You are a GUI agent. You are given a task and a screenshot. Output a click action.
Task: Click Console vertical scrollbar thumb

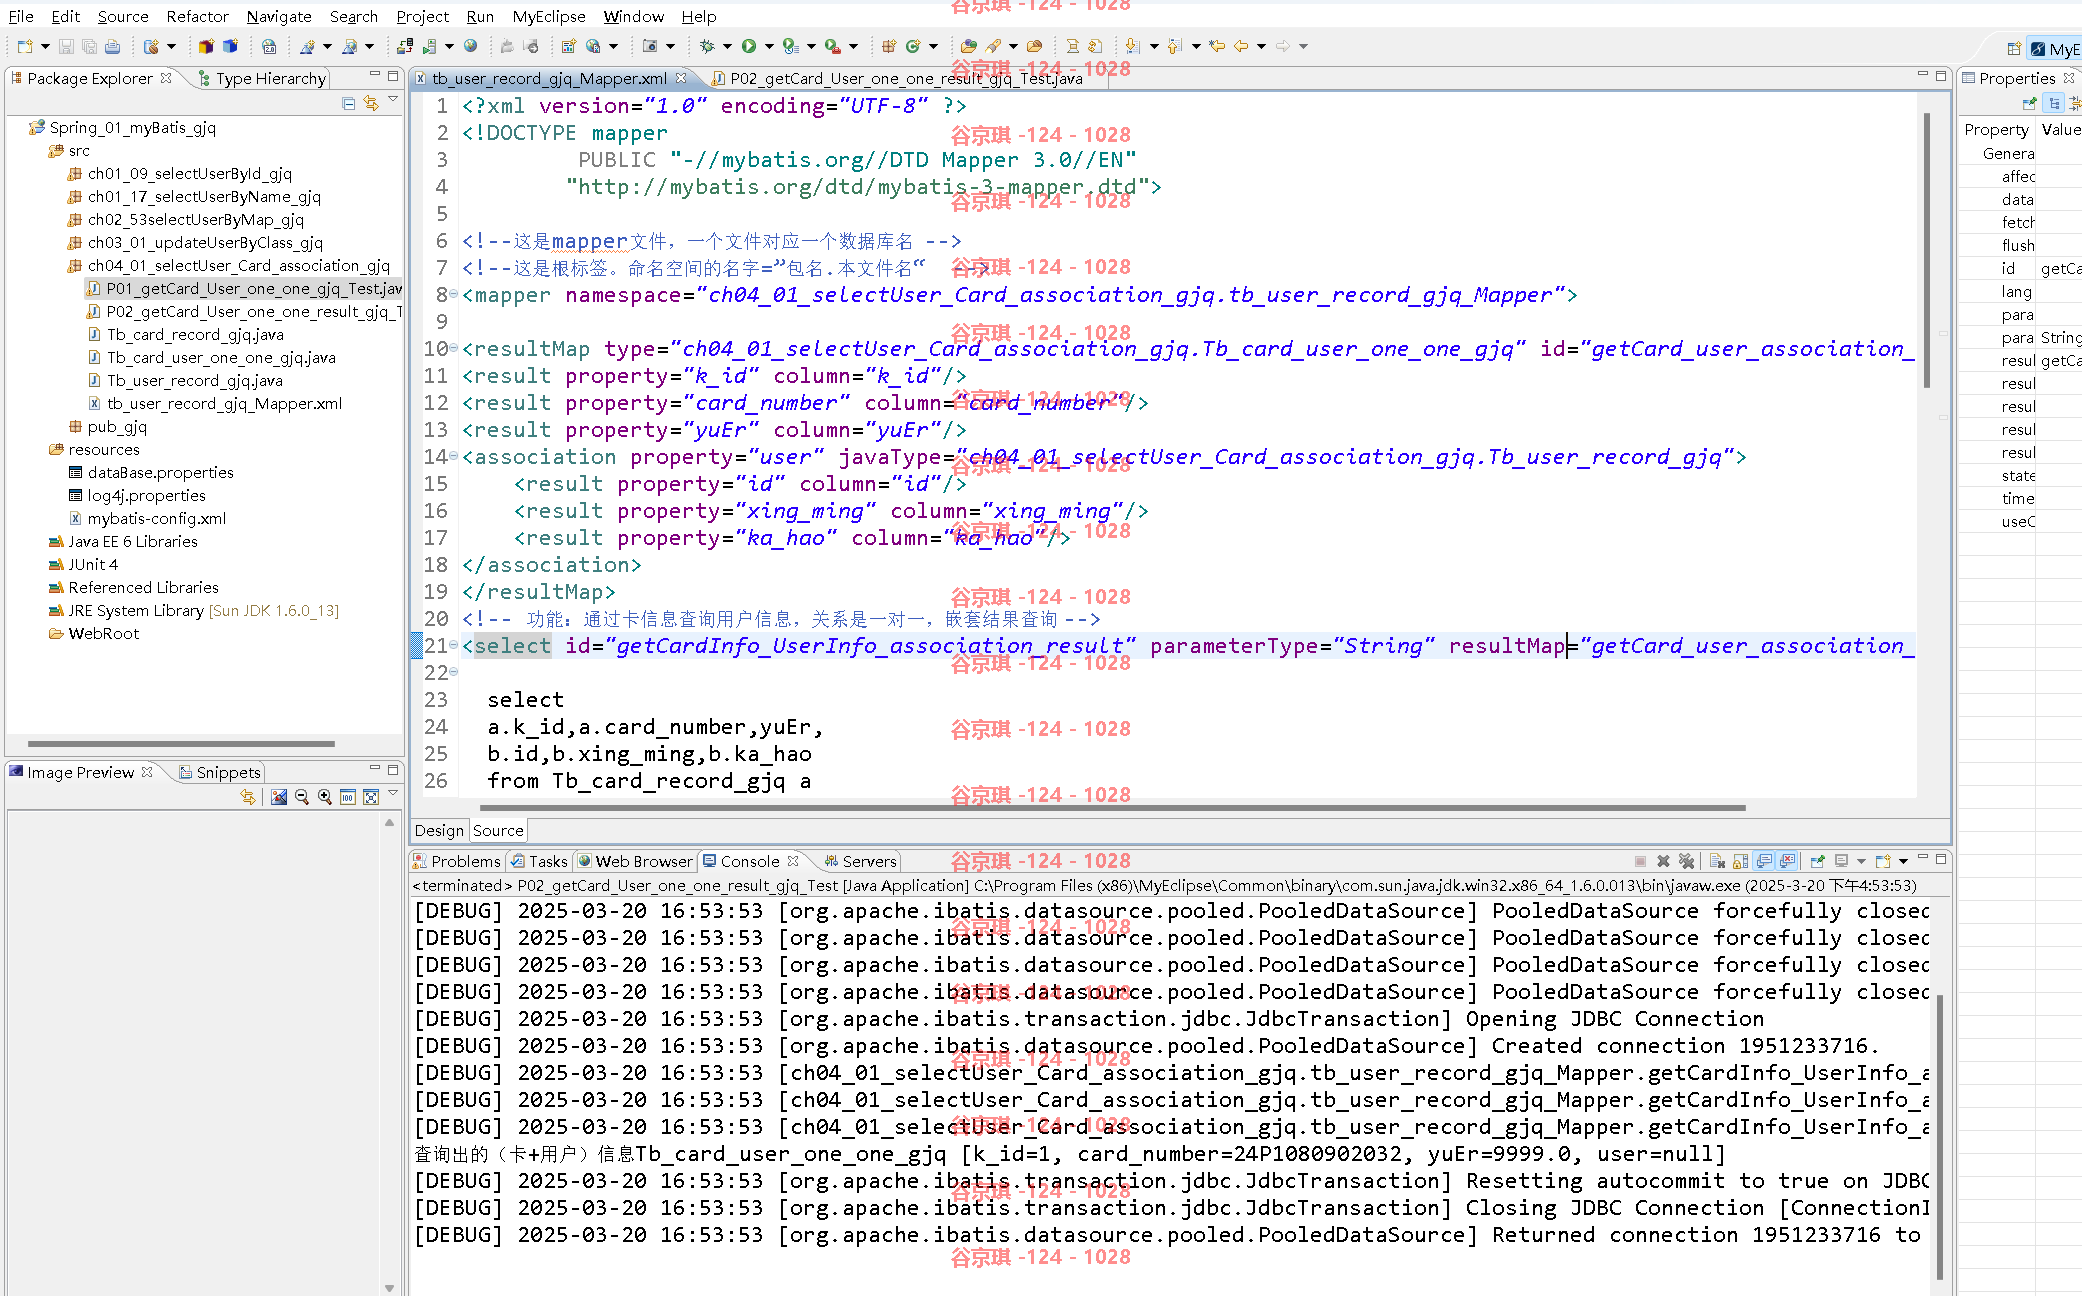(x=1940, y=1137)
